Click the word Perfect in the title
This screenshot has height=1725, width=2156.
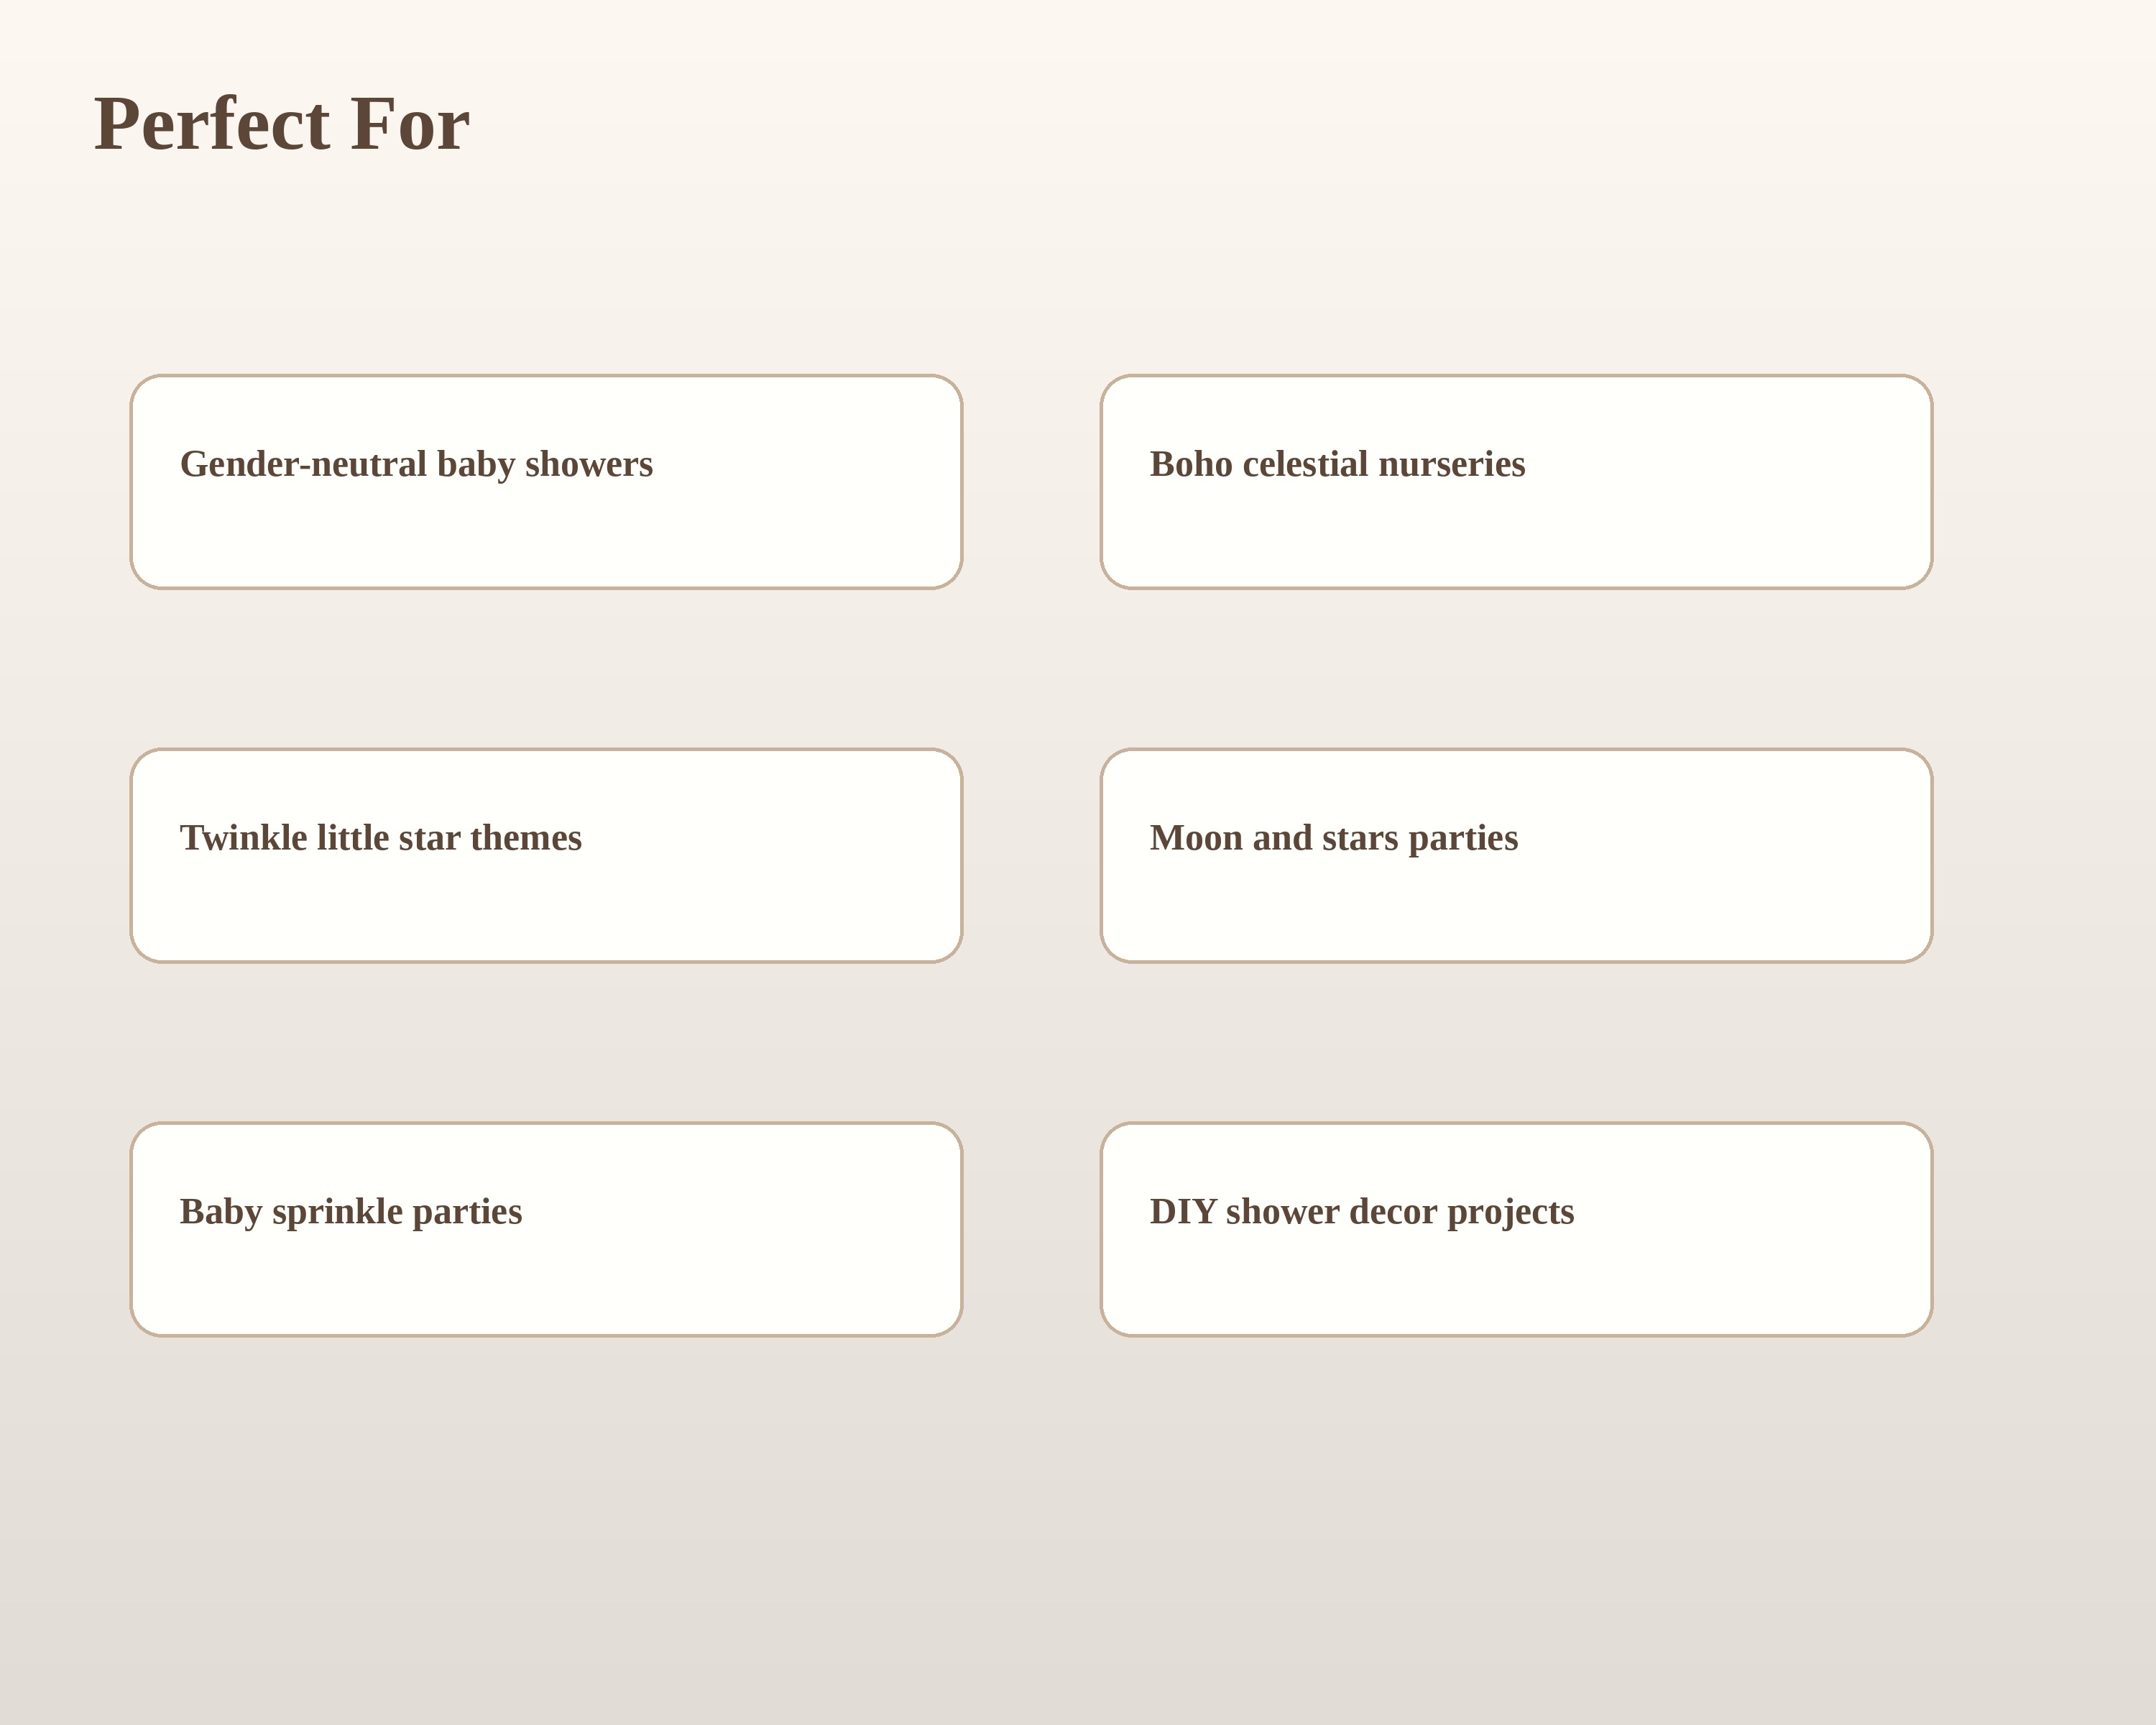click(x=212, y=124)
